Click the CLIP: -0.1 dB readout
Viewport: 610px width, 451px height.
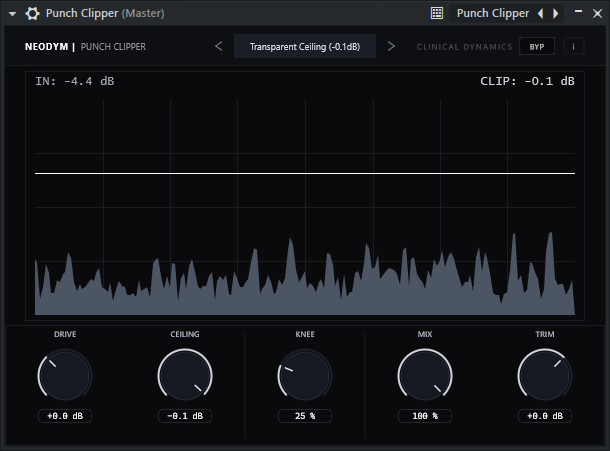coord(527,81)
